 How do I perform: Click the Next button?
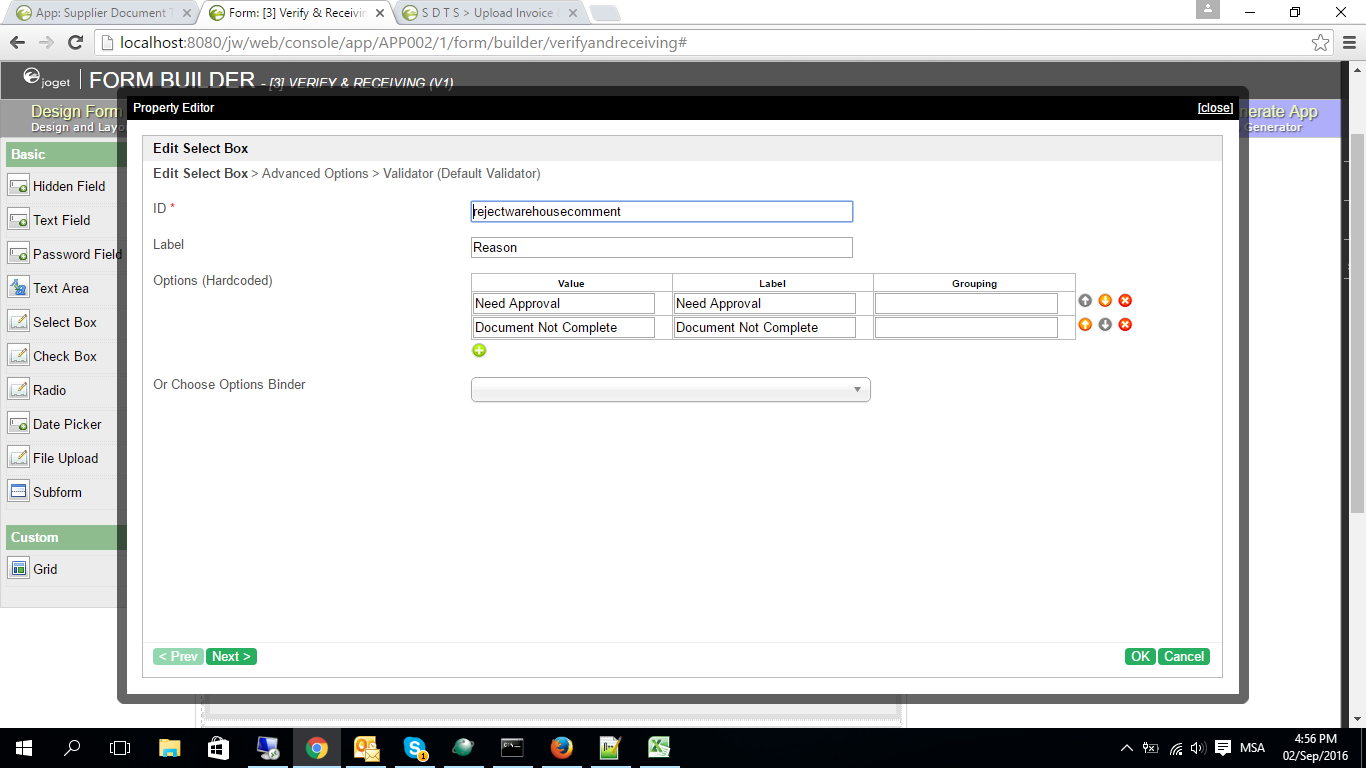click(231, 657)
